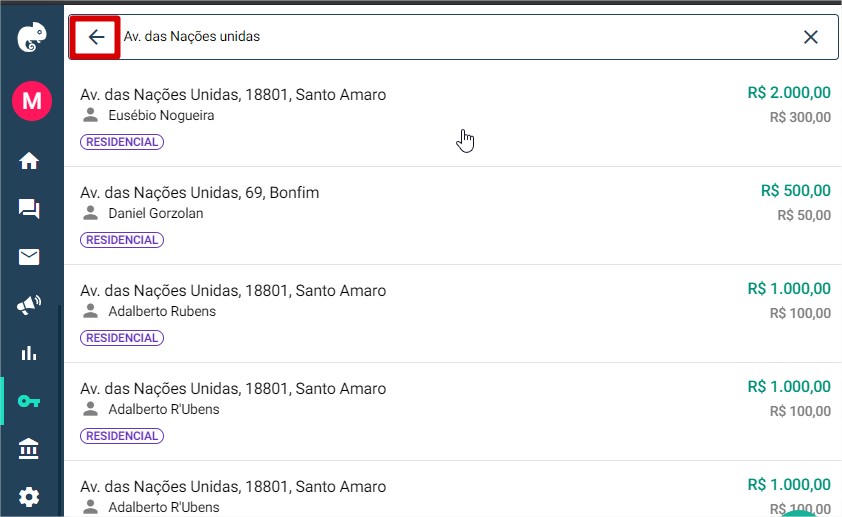
Task: Open the mail envelope icon
Action: point(29,257)
